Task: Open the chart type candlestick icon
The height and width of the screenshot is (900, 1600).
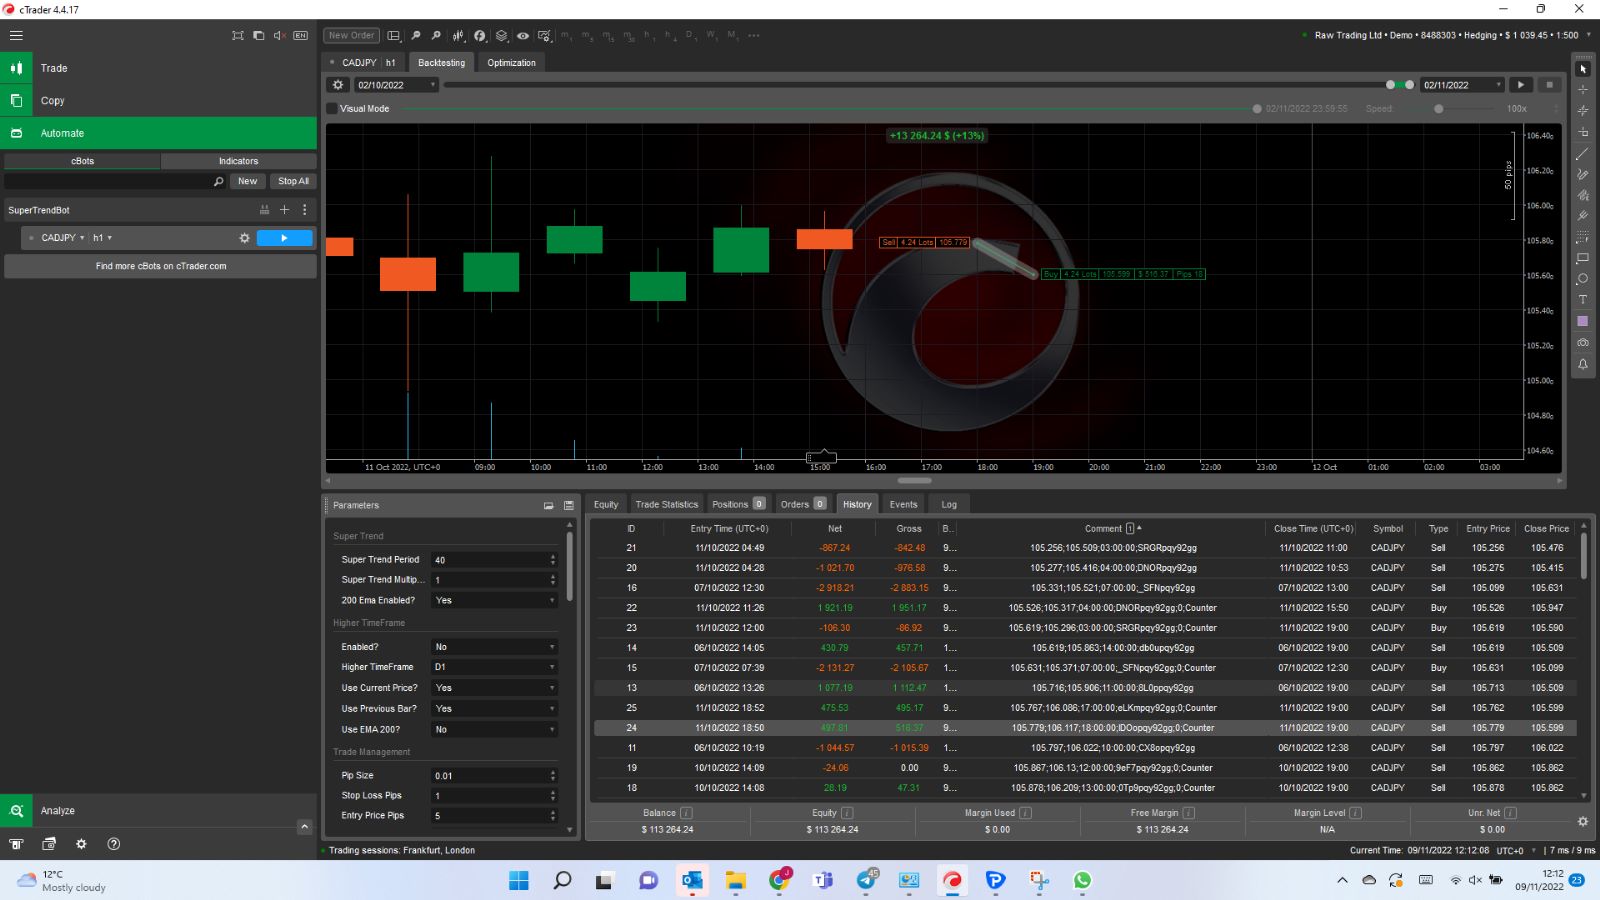Action: point(458,35)
